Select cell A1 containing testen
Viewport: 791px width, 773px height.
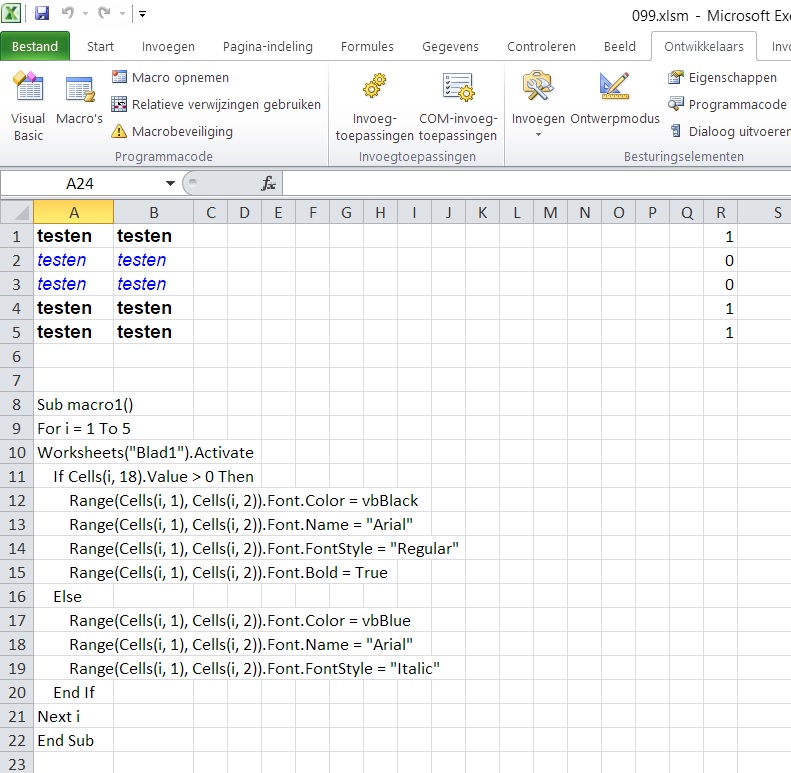(x=73, y=236)
